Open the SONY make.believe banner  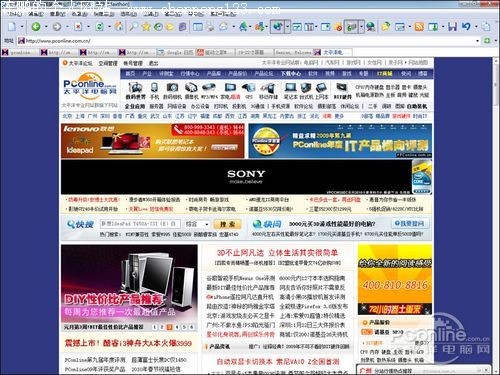click(246, 177)
